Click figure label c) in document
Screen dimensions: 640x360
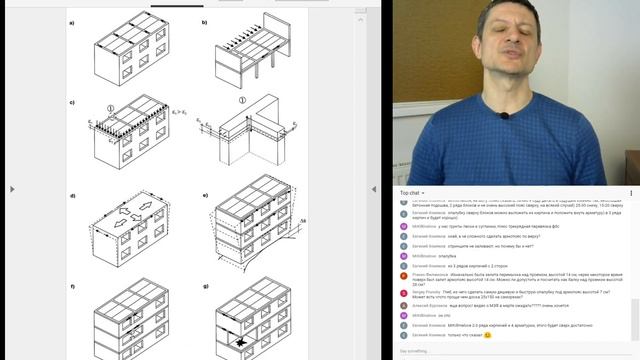pos(72,103)
